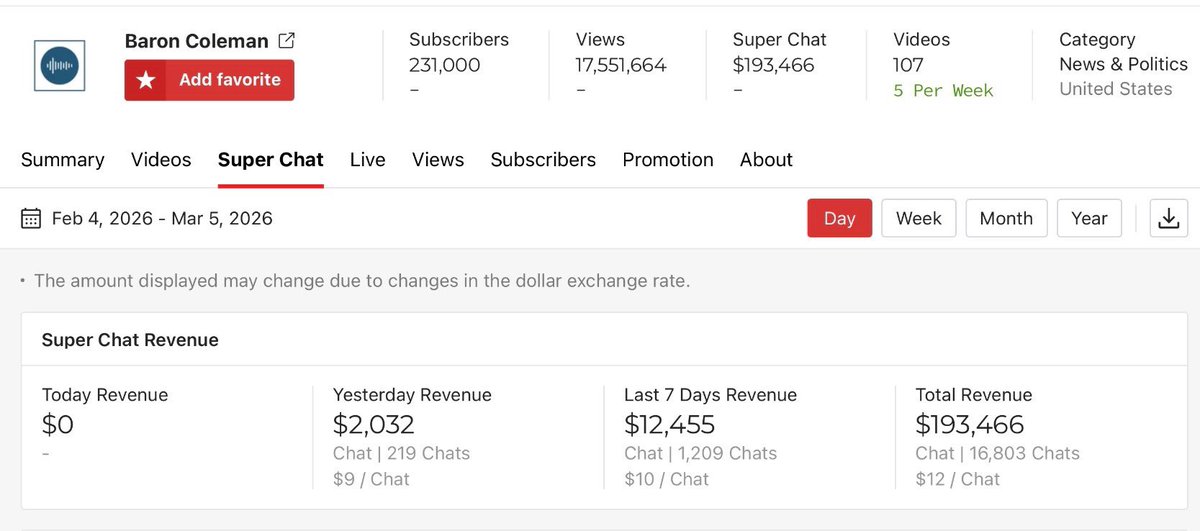Image resolution: width=1200 pixels, height=531 pixels.
Task: Click the star icon on Add favorite
Action: click(147, 80)
